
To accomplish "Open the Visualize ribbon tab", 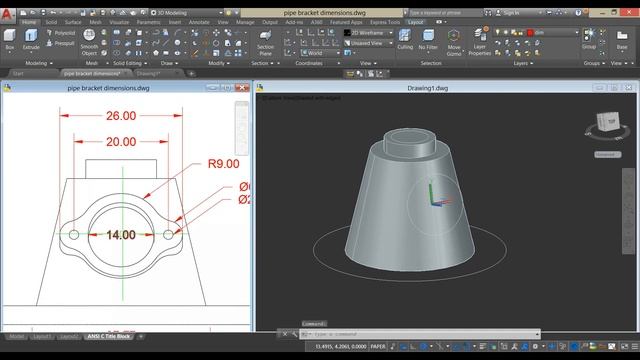I will click(119, 22).
